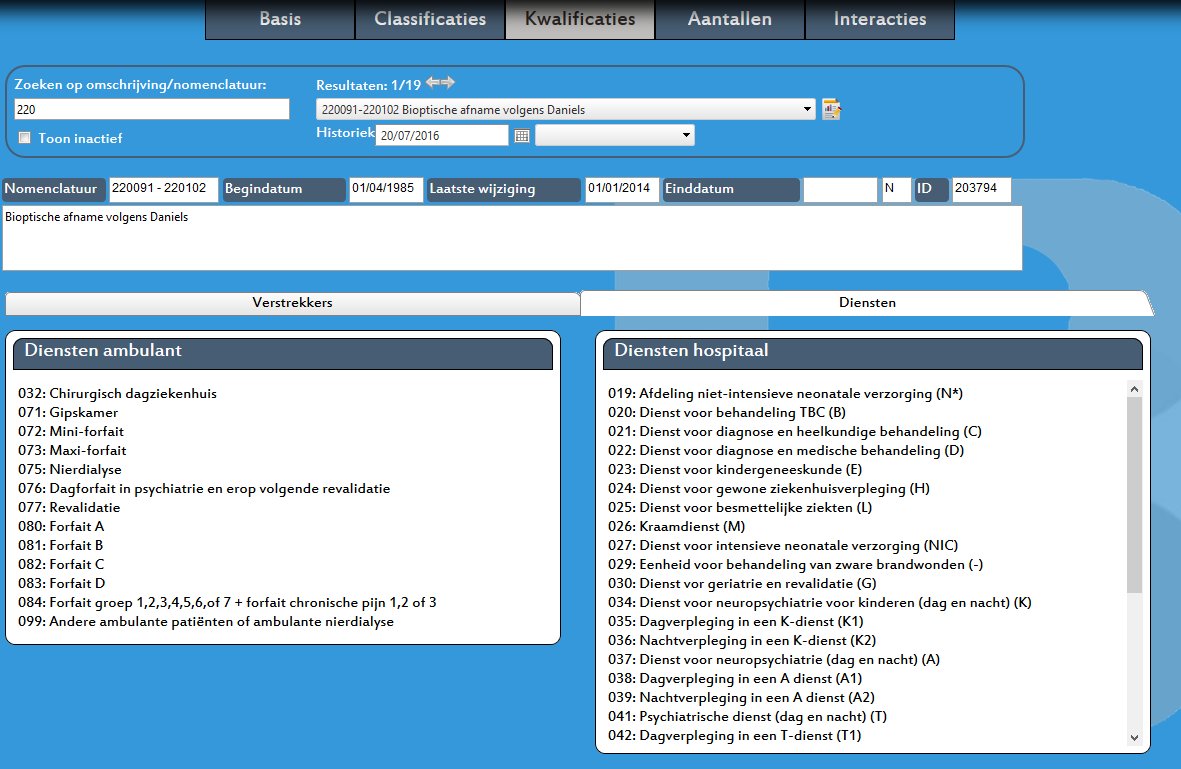
Task: Select the Kwalificaties tab
Action: (x=580, y=20)
